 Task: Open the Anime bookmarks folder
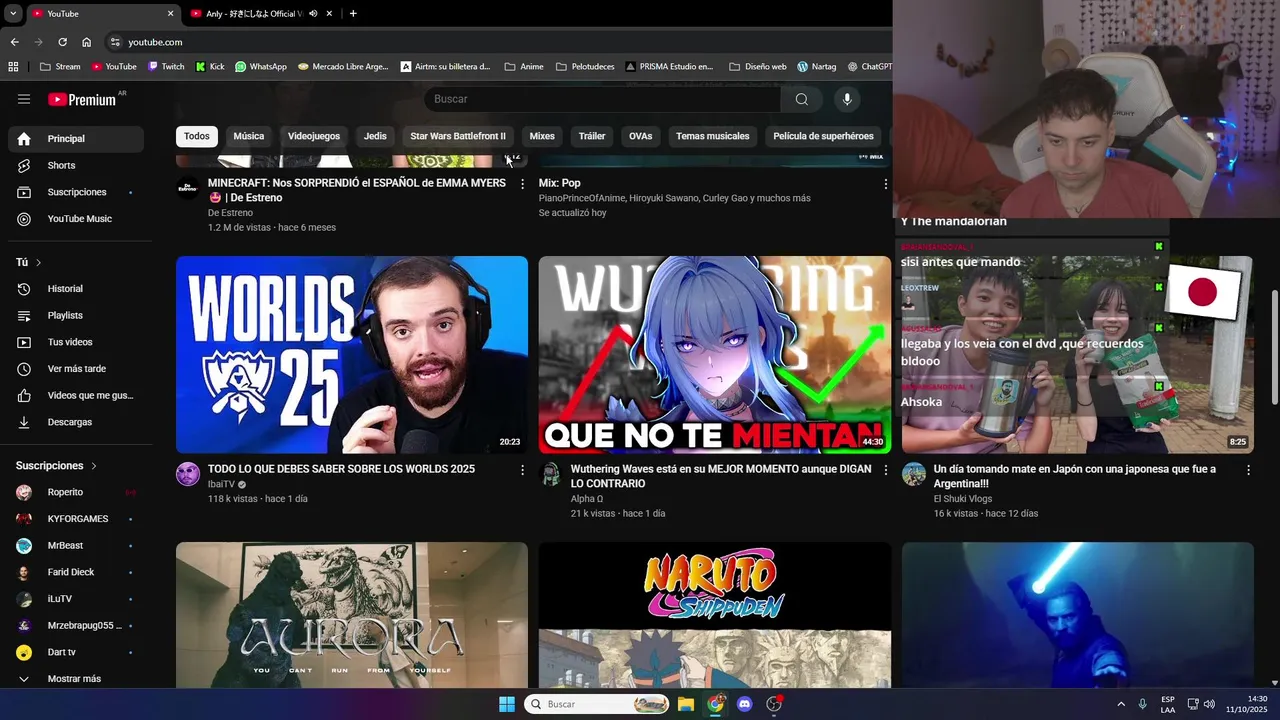pyautogui.click(x=524, y=67)
